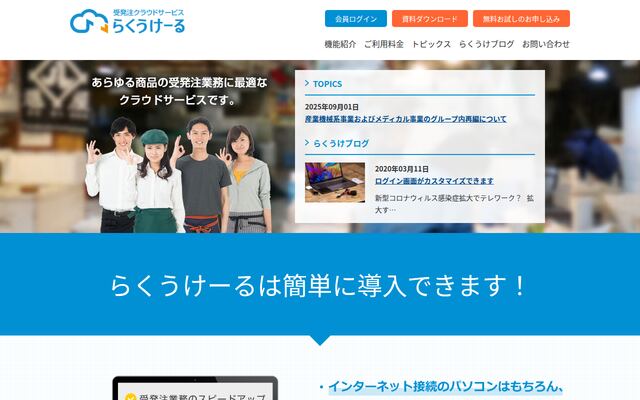Open ログイン画面がカスタマイズできます blog link
Image resolution: width=640 pixels, height=400 pixels.
(434, 181)
